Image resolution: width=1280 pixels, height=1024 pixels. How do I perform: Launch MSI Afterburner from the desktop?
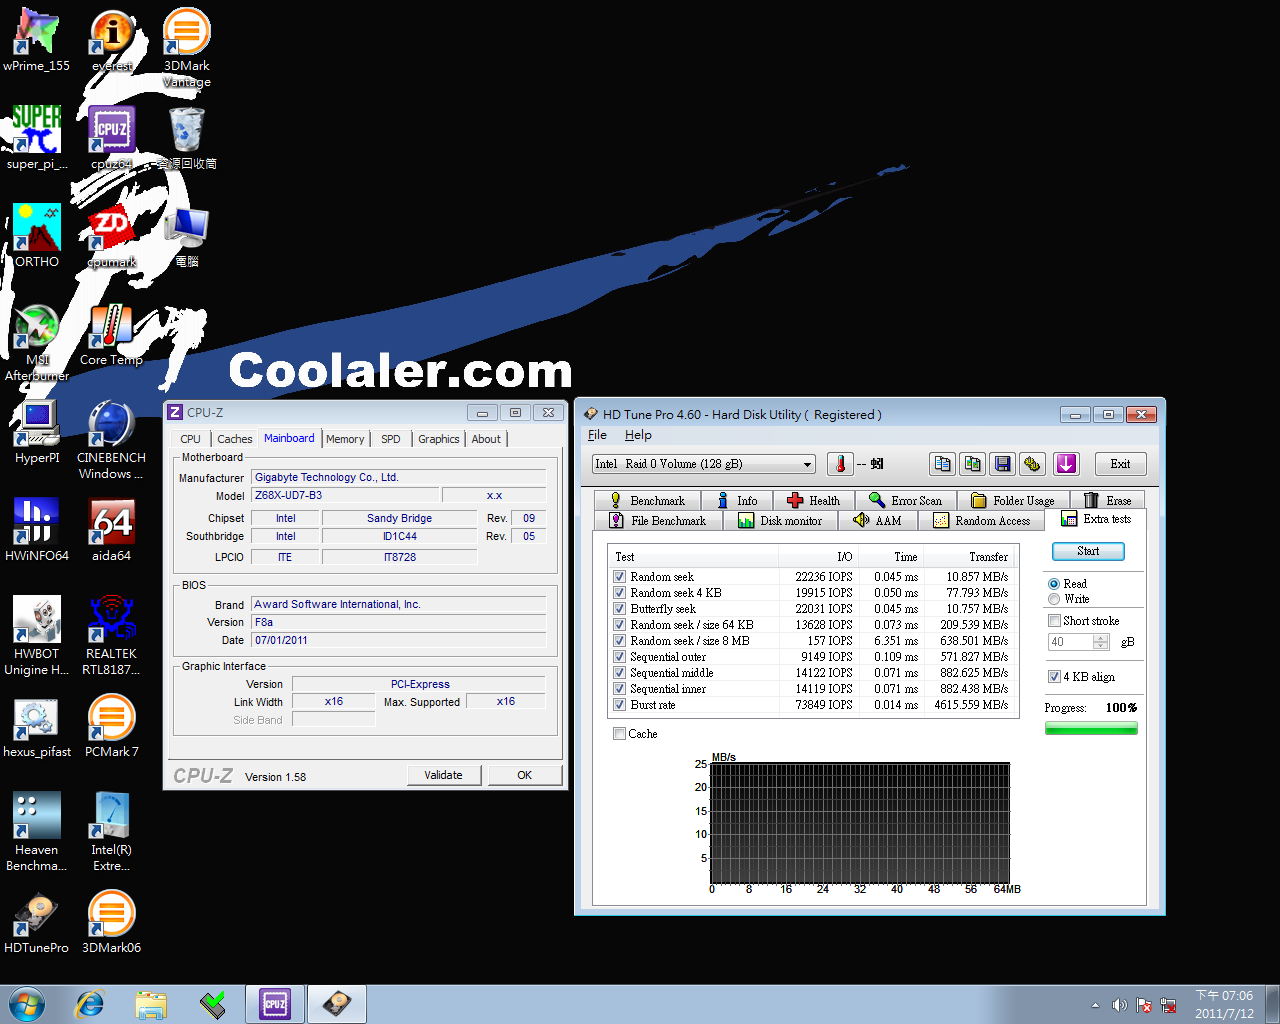pos(37,342)
